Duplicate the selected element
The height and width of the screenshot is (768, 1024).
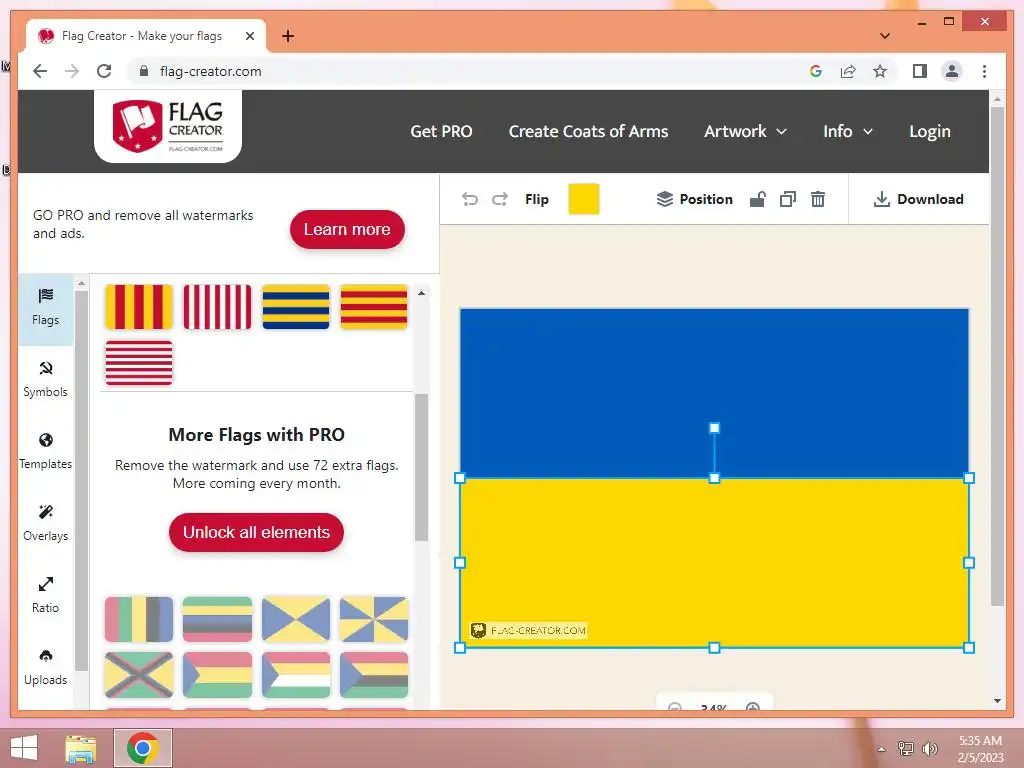(x=788, y=199)
